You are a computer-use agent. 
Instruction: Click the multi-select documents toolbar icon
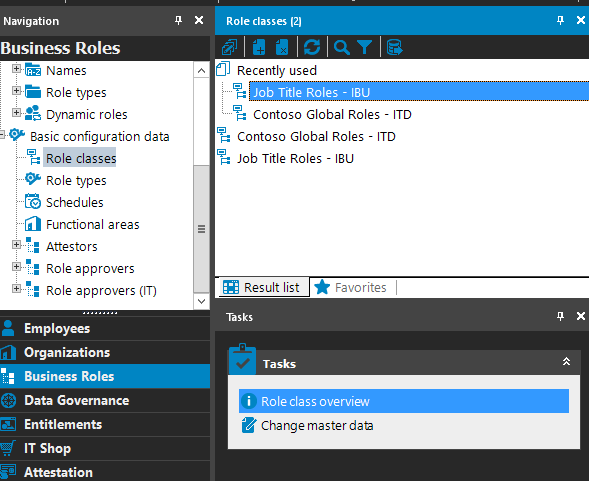[x=229, y=47]
